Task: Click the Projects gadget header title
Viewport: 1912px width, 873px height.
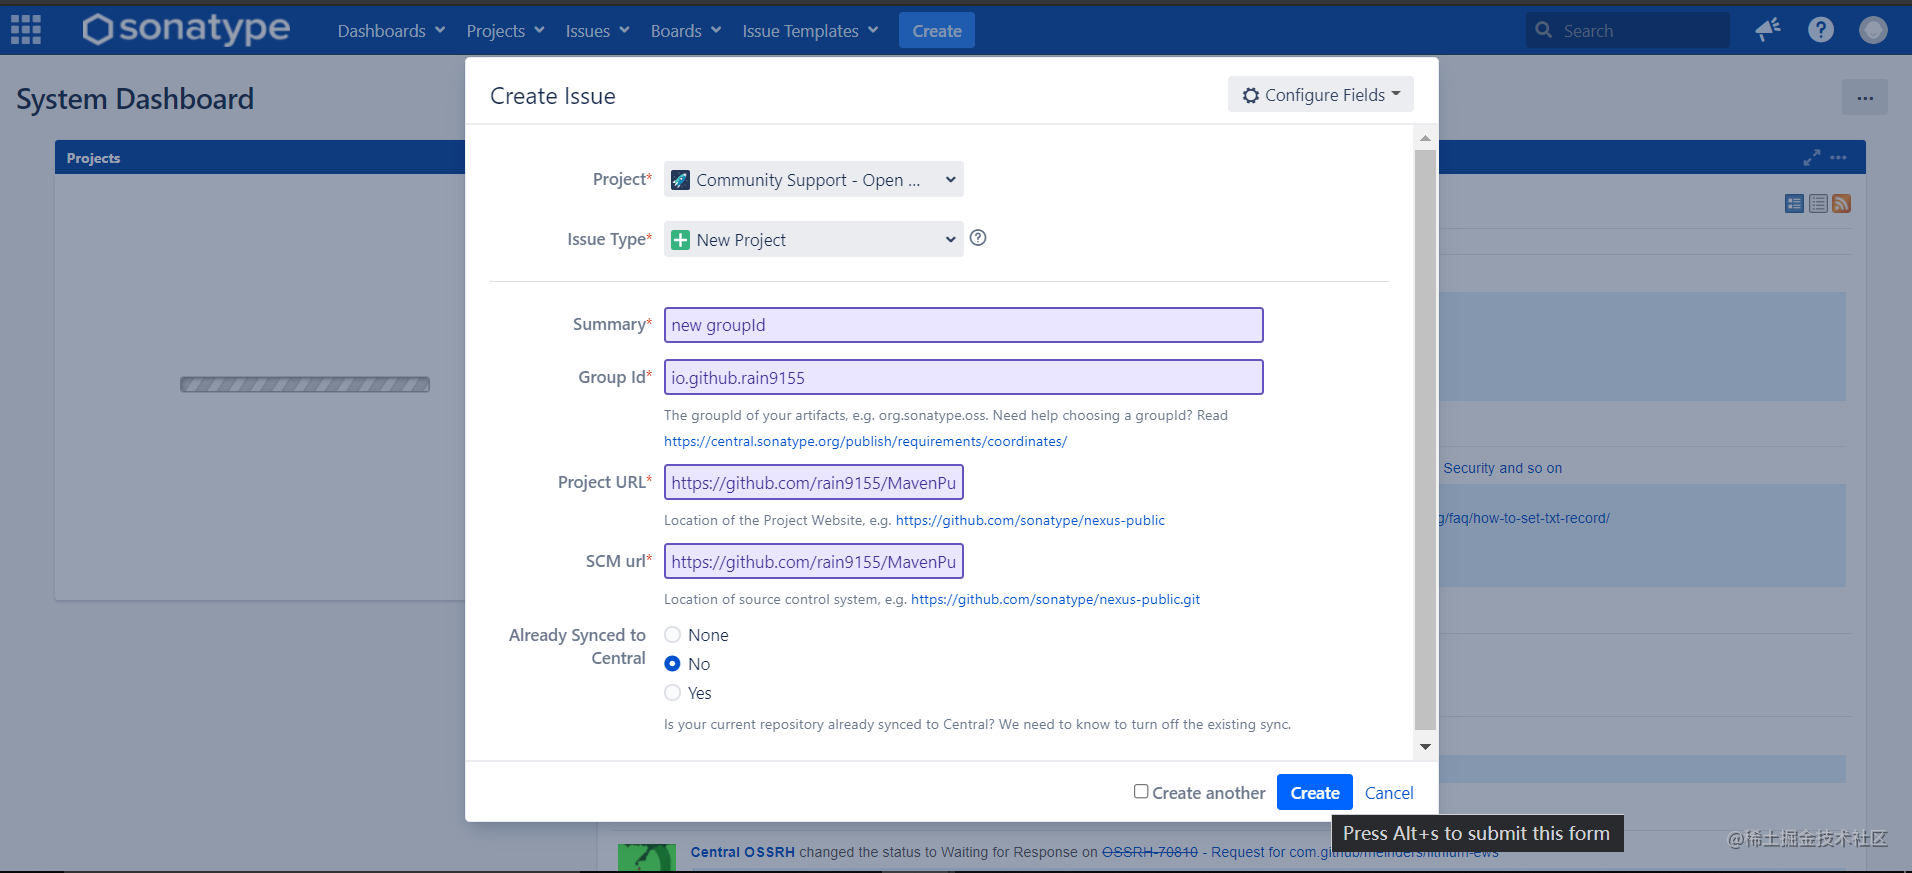Action: coord(93,158)
